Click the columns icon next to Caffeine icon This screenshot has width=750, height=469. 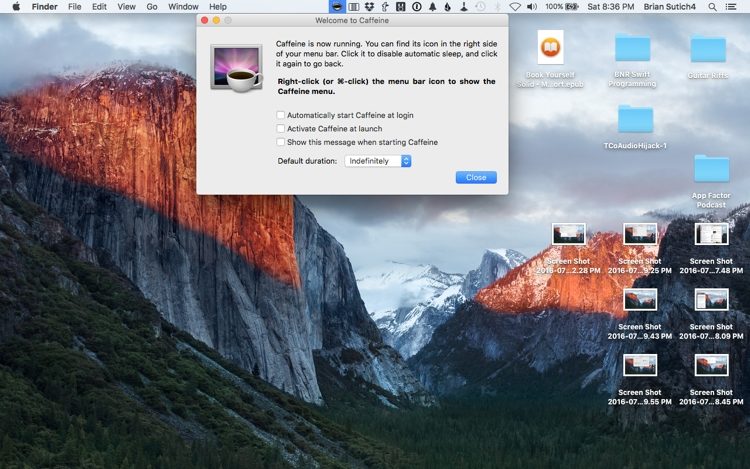pos(353,7)
